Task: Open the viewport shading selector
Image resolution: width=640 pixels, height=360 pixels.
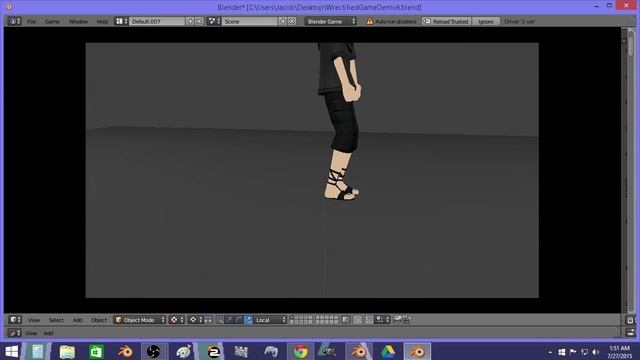Action: click(177, 320)
